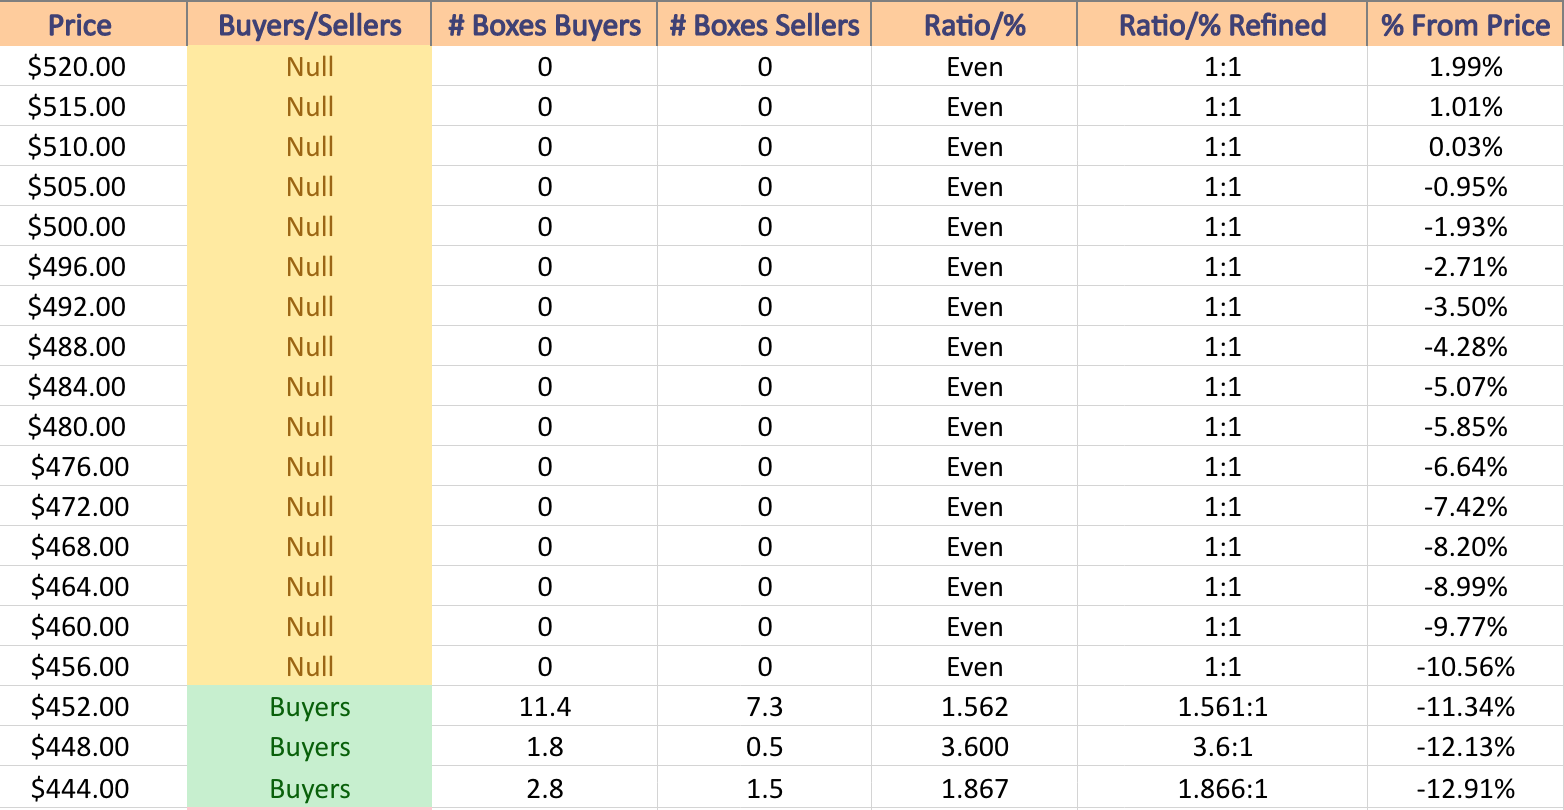This screenshot has width=1564, height=810.
Task: Click the $496.00 price cell
Action: 94,267
